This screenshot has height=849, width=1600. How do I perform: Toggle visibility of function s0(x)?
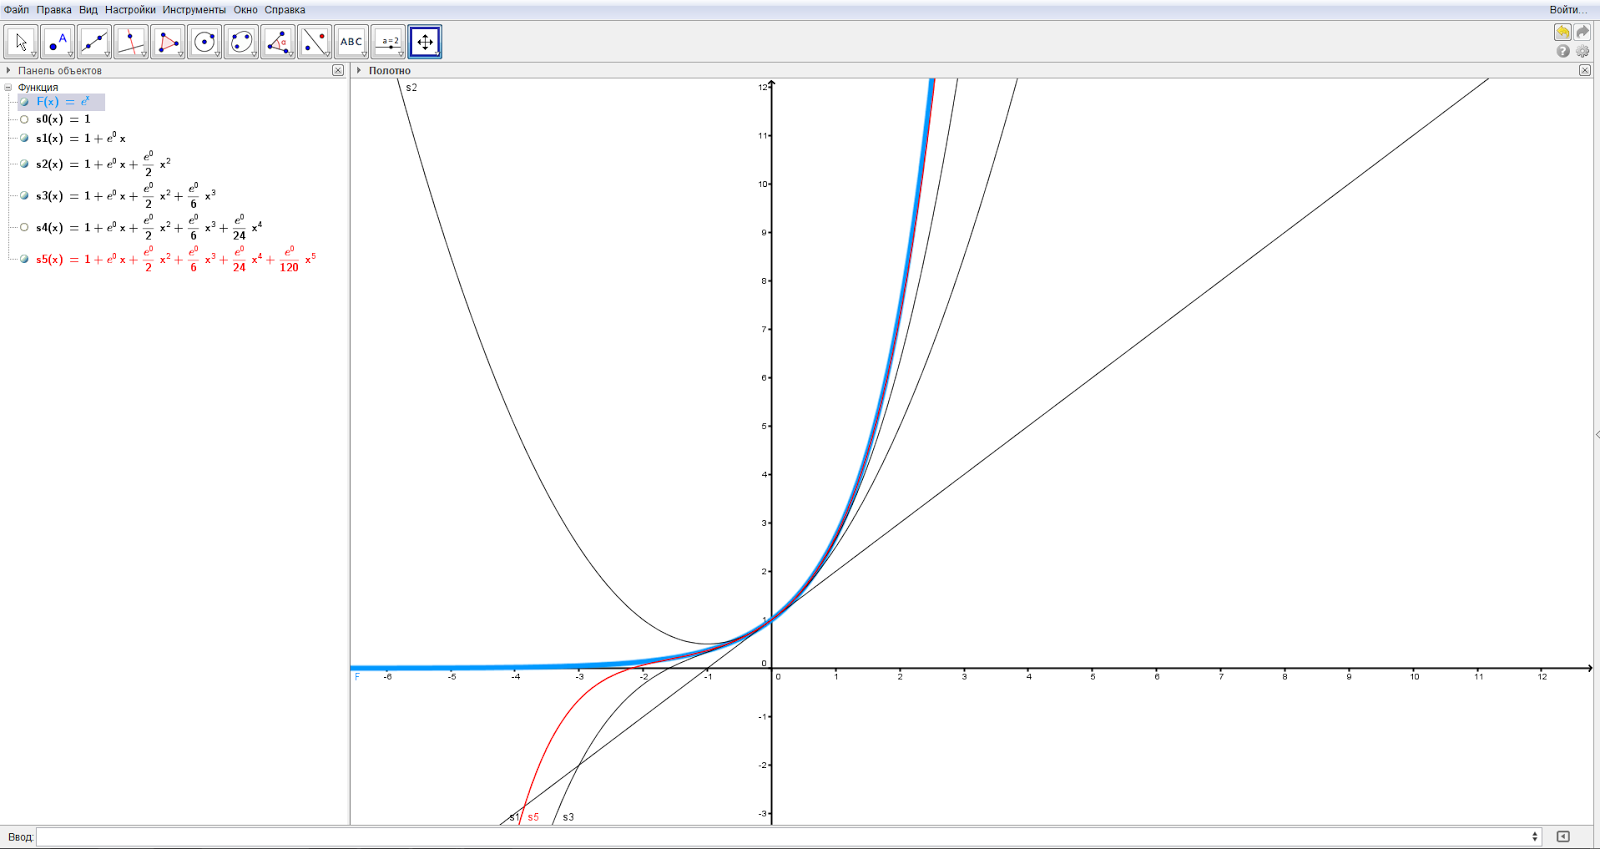pos(25,119)
